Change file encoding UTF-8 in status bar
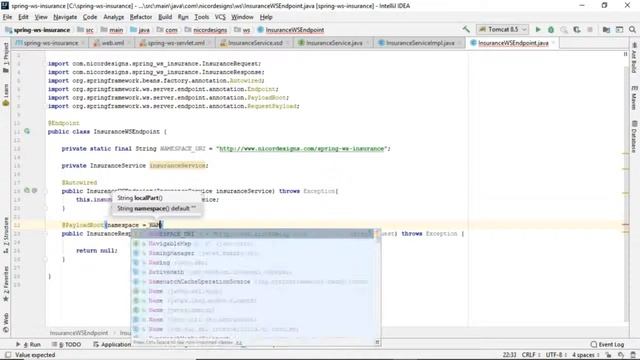Viewport: 640px width, 360px height. pos(556,355)
